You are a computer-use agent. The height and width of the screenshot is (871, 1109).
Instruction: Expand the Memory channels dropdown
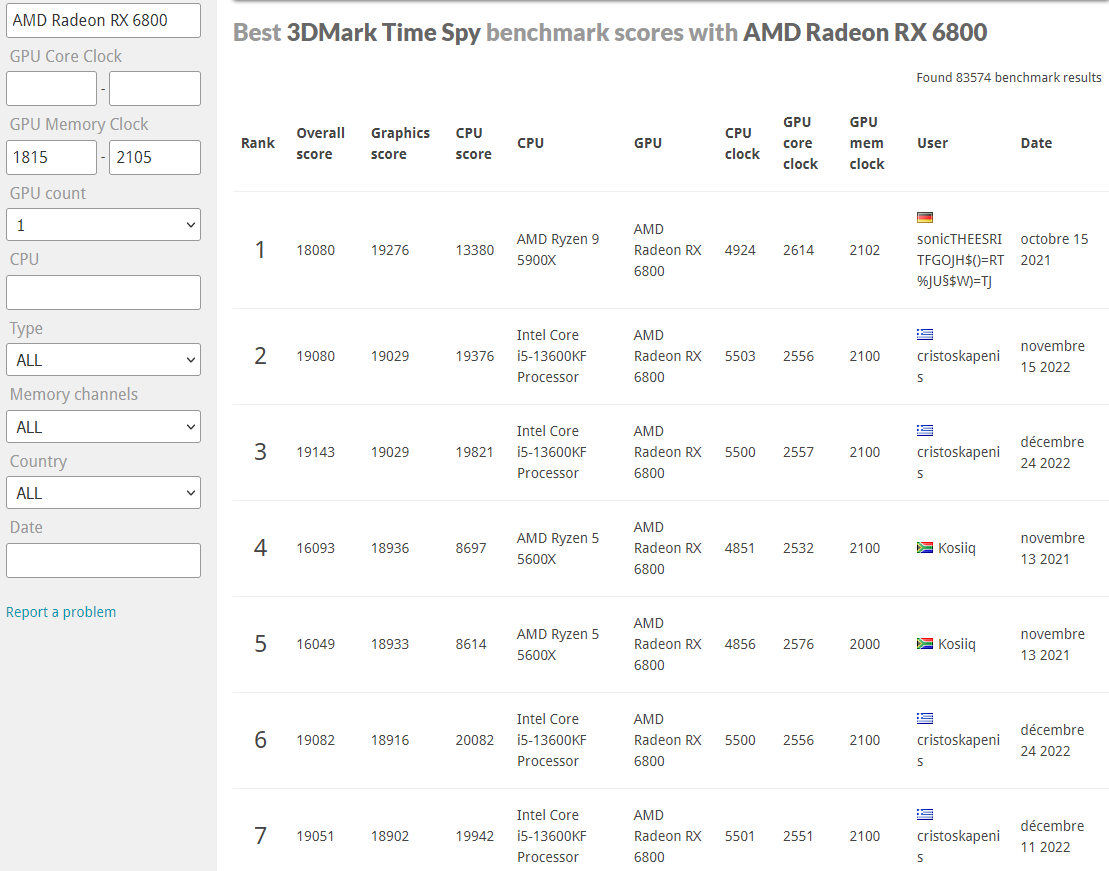click(103, 427)
